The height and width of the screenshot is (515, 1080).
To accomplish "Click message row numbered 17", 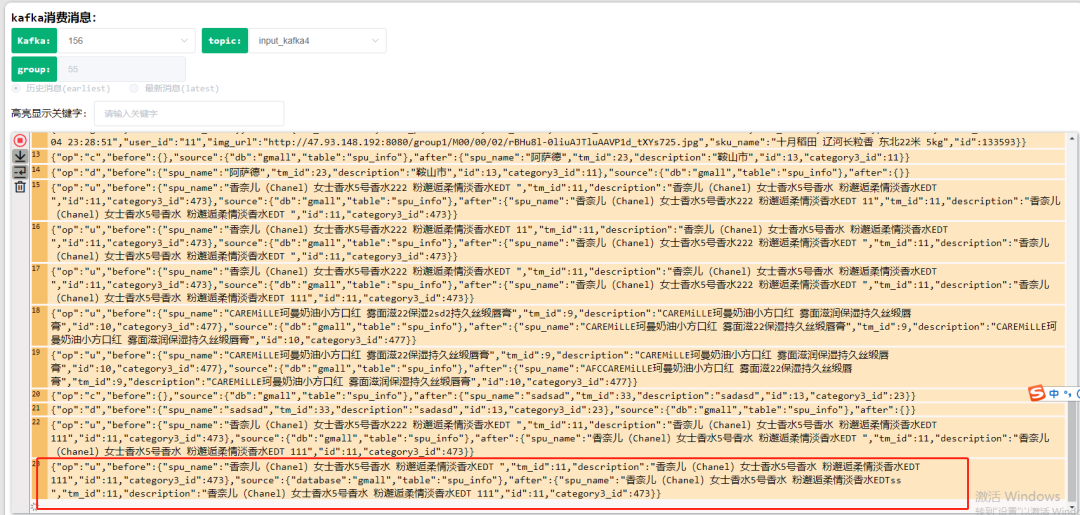I will pos(548,283).
